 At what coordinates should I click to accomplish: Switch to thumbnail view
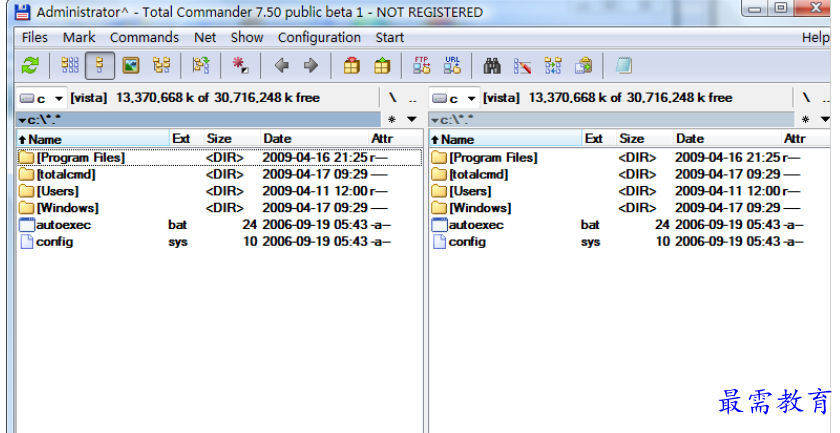131,66
